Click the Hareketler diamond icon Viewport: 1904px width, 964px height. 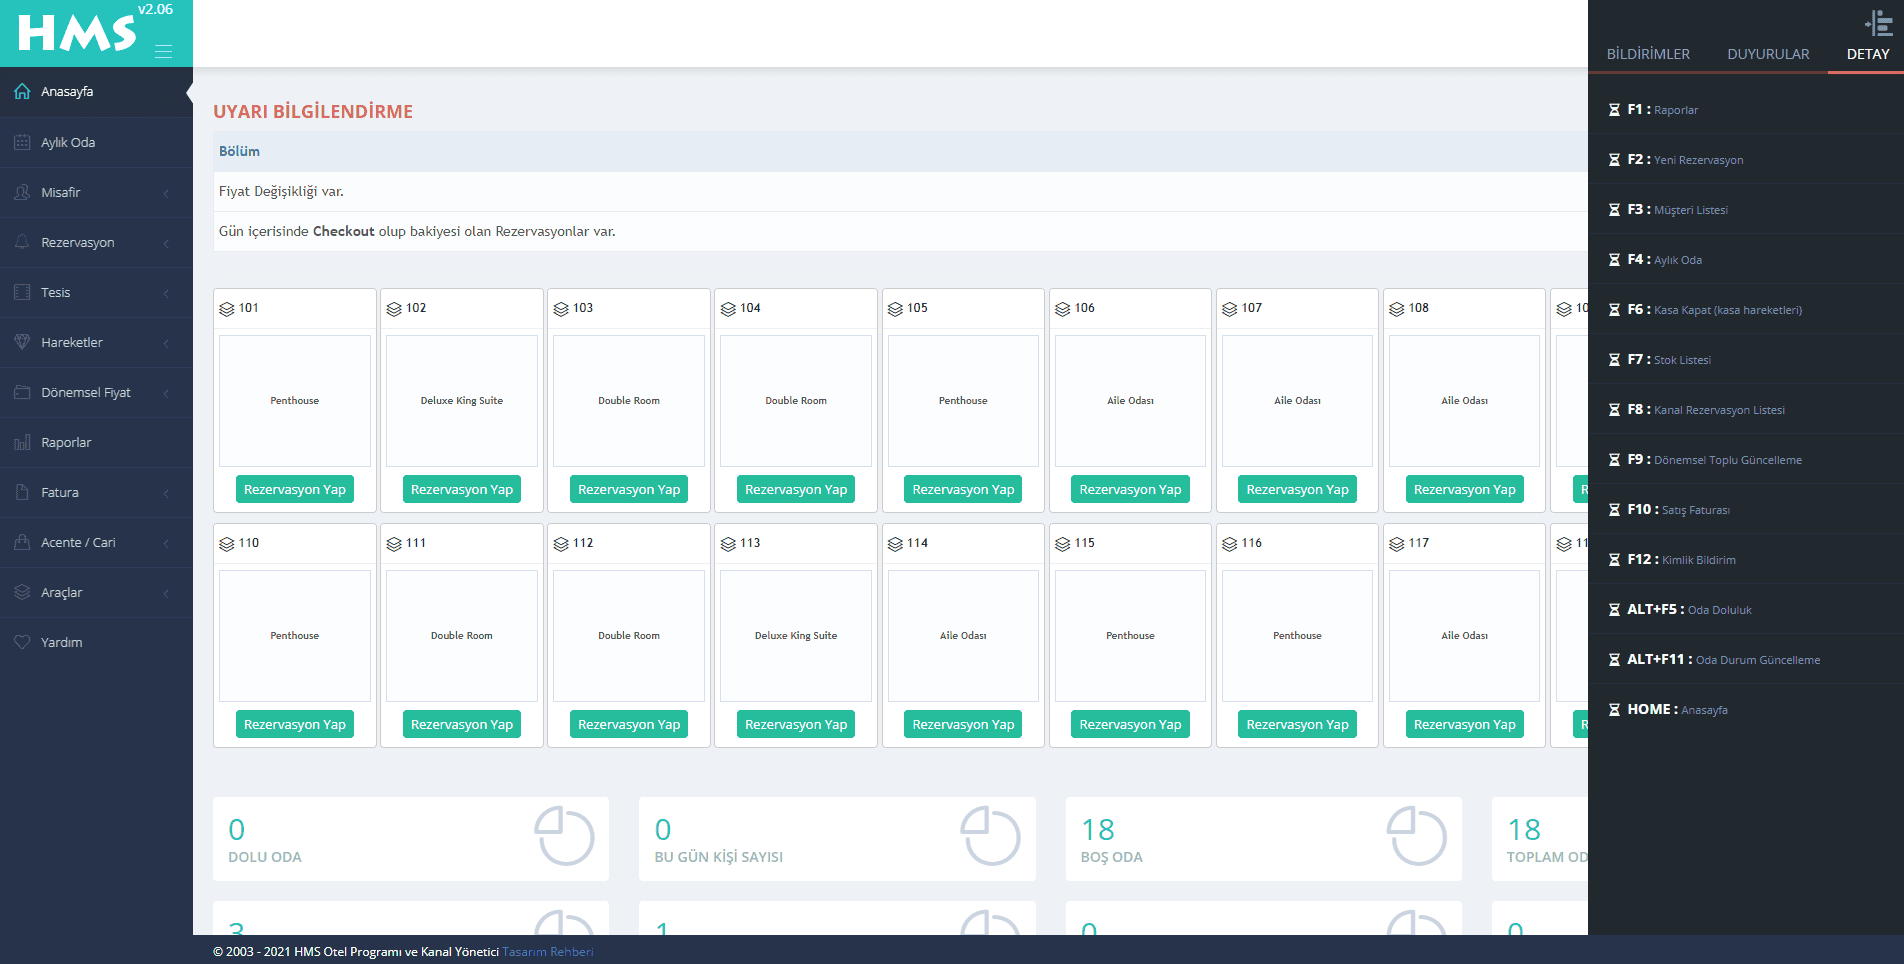click(x=22, y=342)
